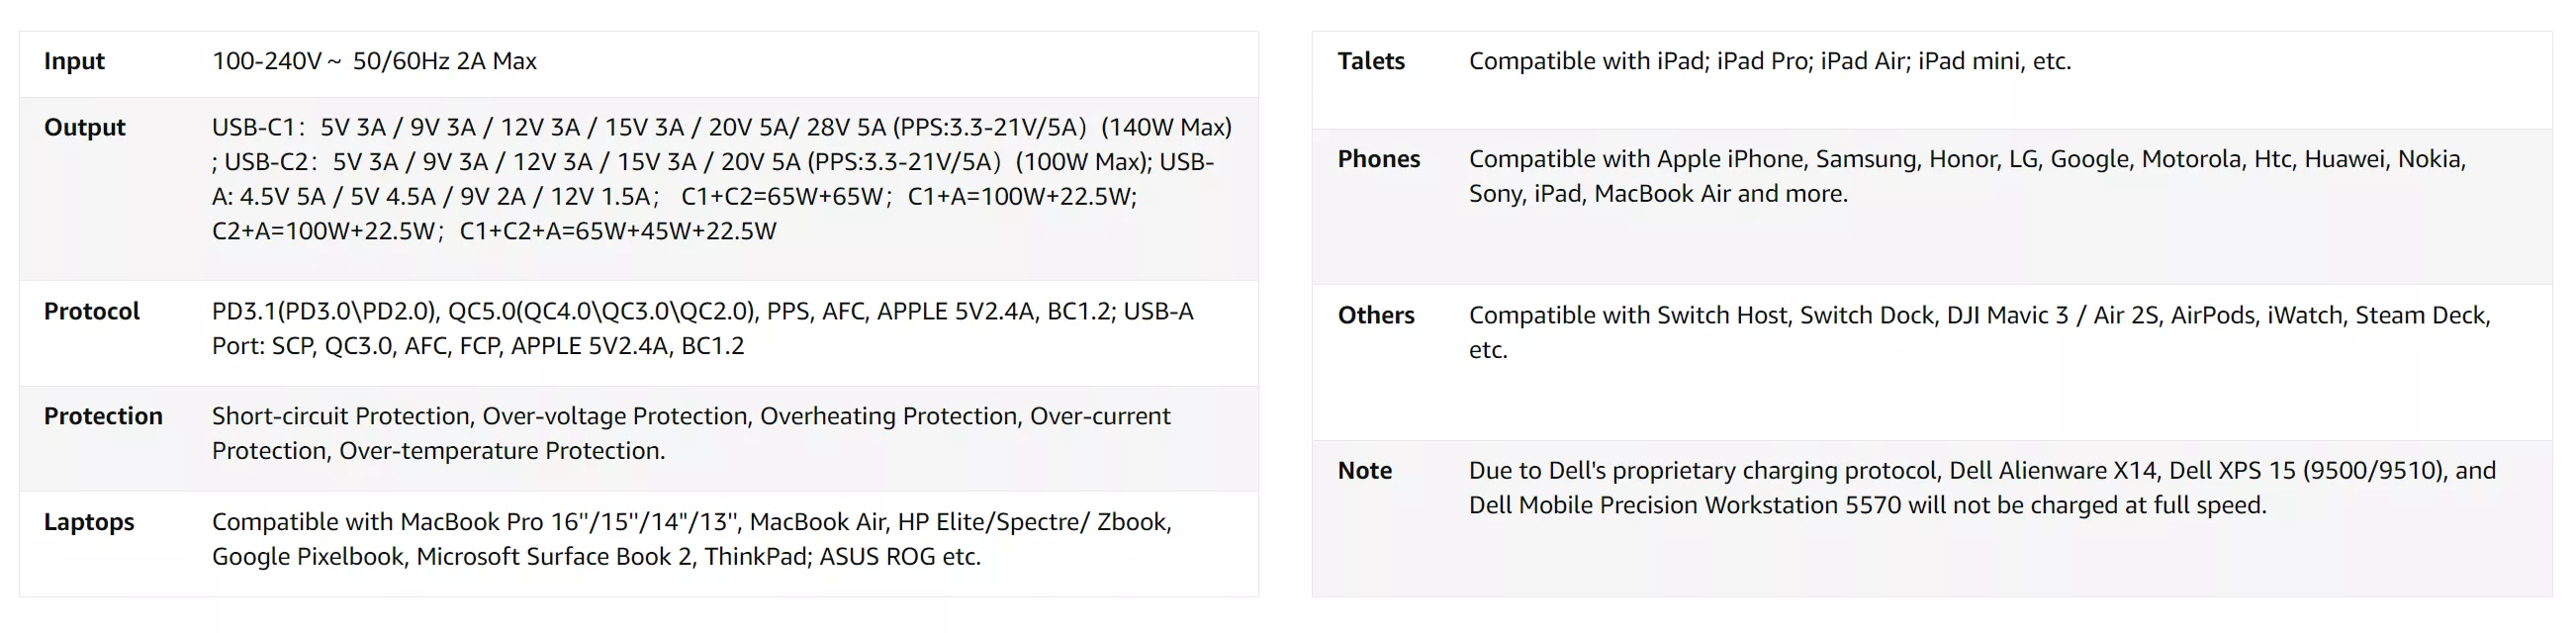Click the Apple iPhone, Samsung compatibility text
This screenshot has width=2576, height=633.
[1966, 176]
